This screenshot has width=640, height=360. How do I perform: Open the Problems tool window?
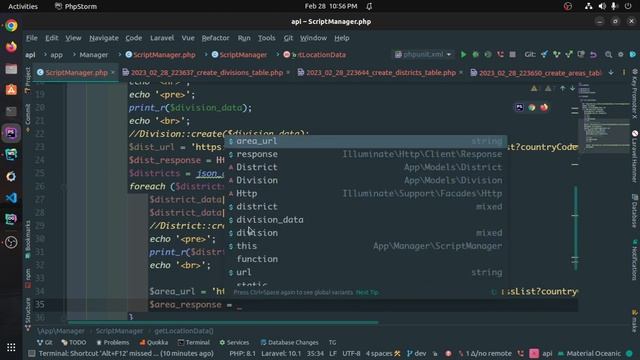113,342
